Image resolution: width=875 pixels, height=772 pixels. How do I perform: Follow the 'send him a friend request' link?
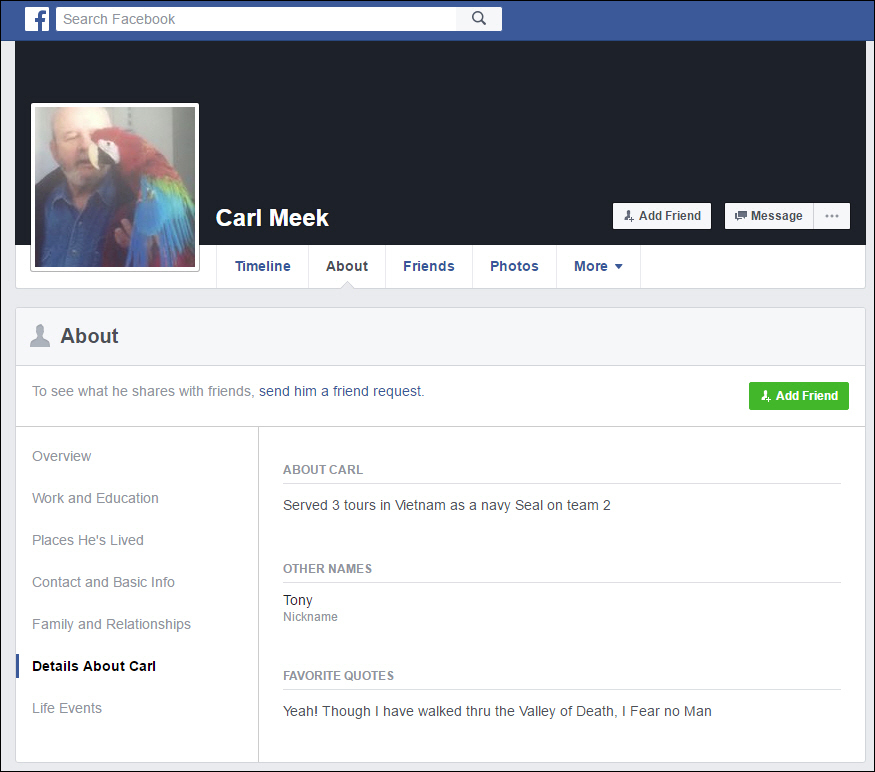click(x=341, y=391)
